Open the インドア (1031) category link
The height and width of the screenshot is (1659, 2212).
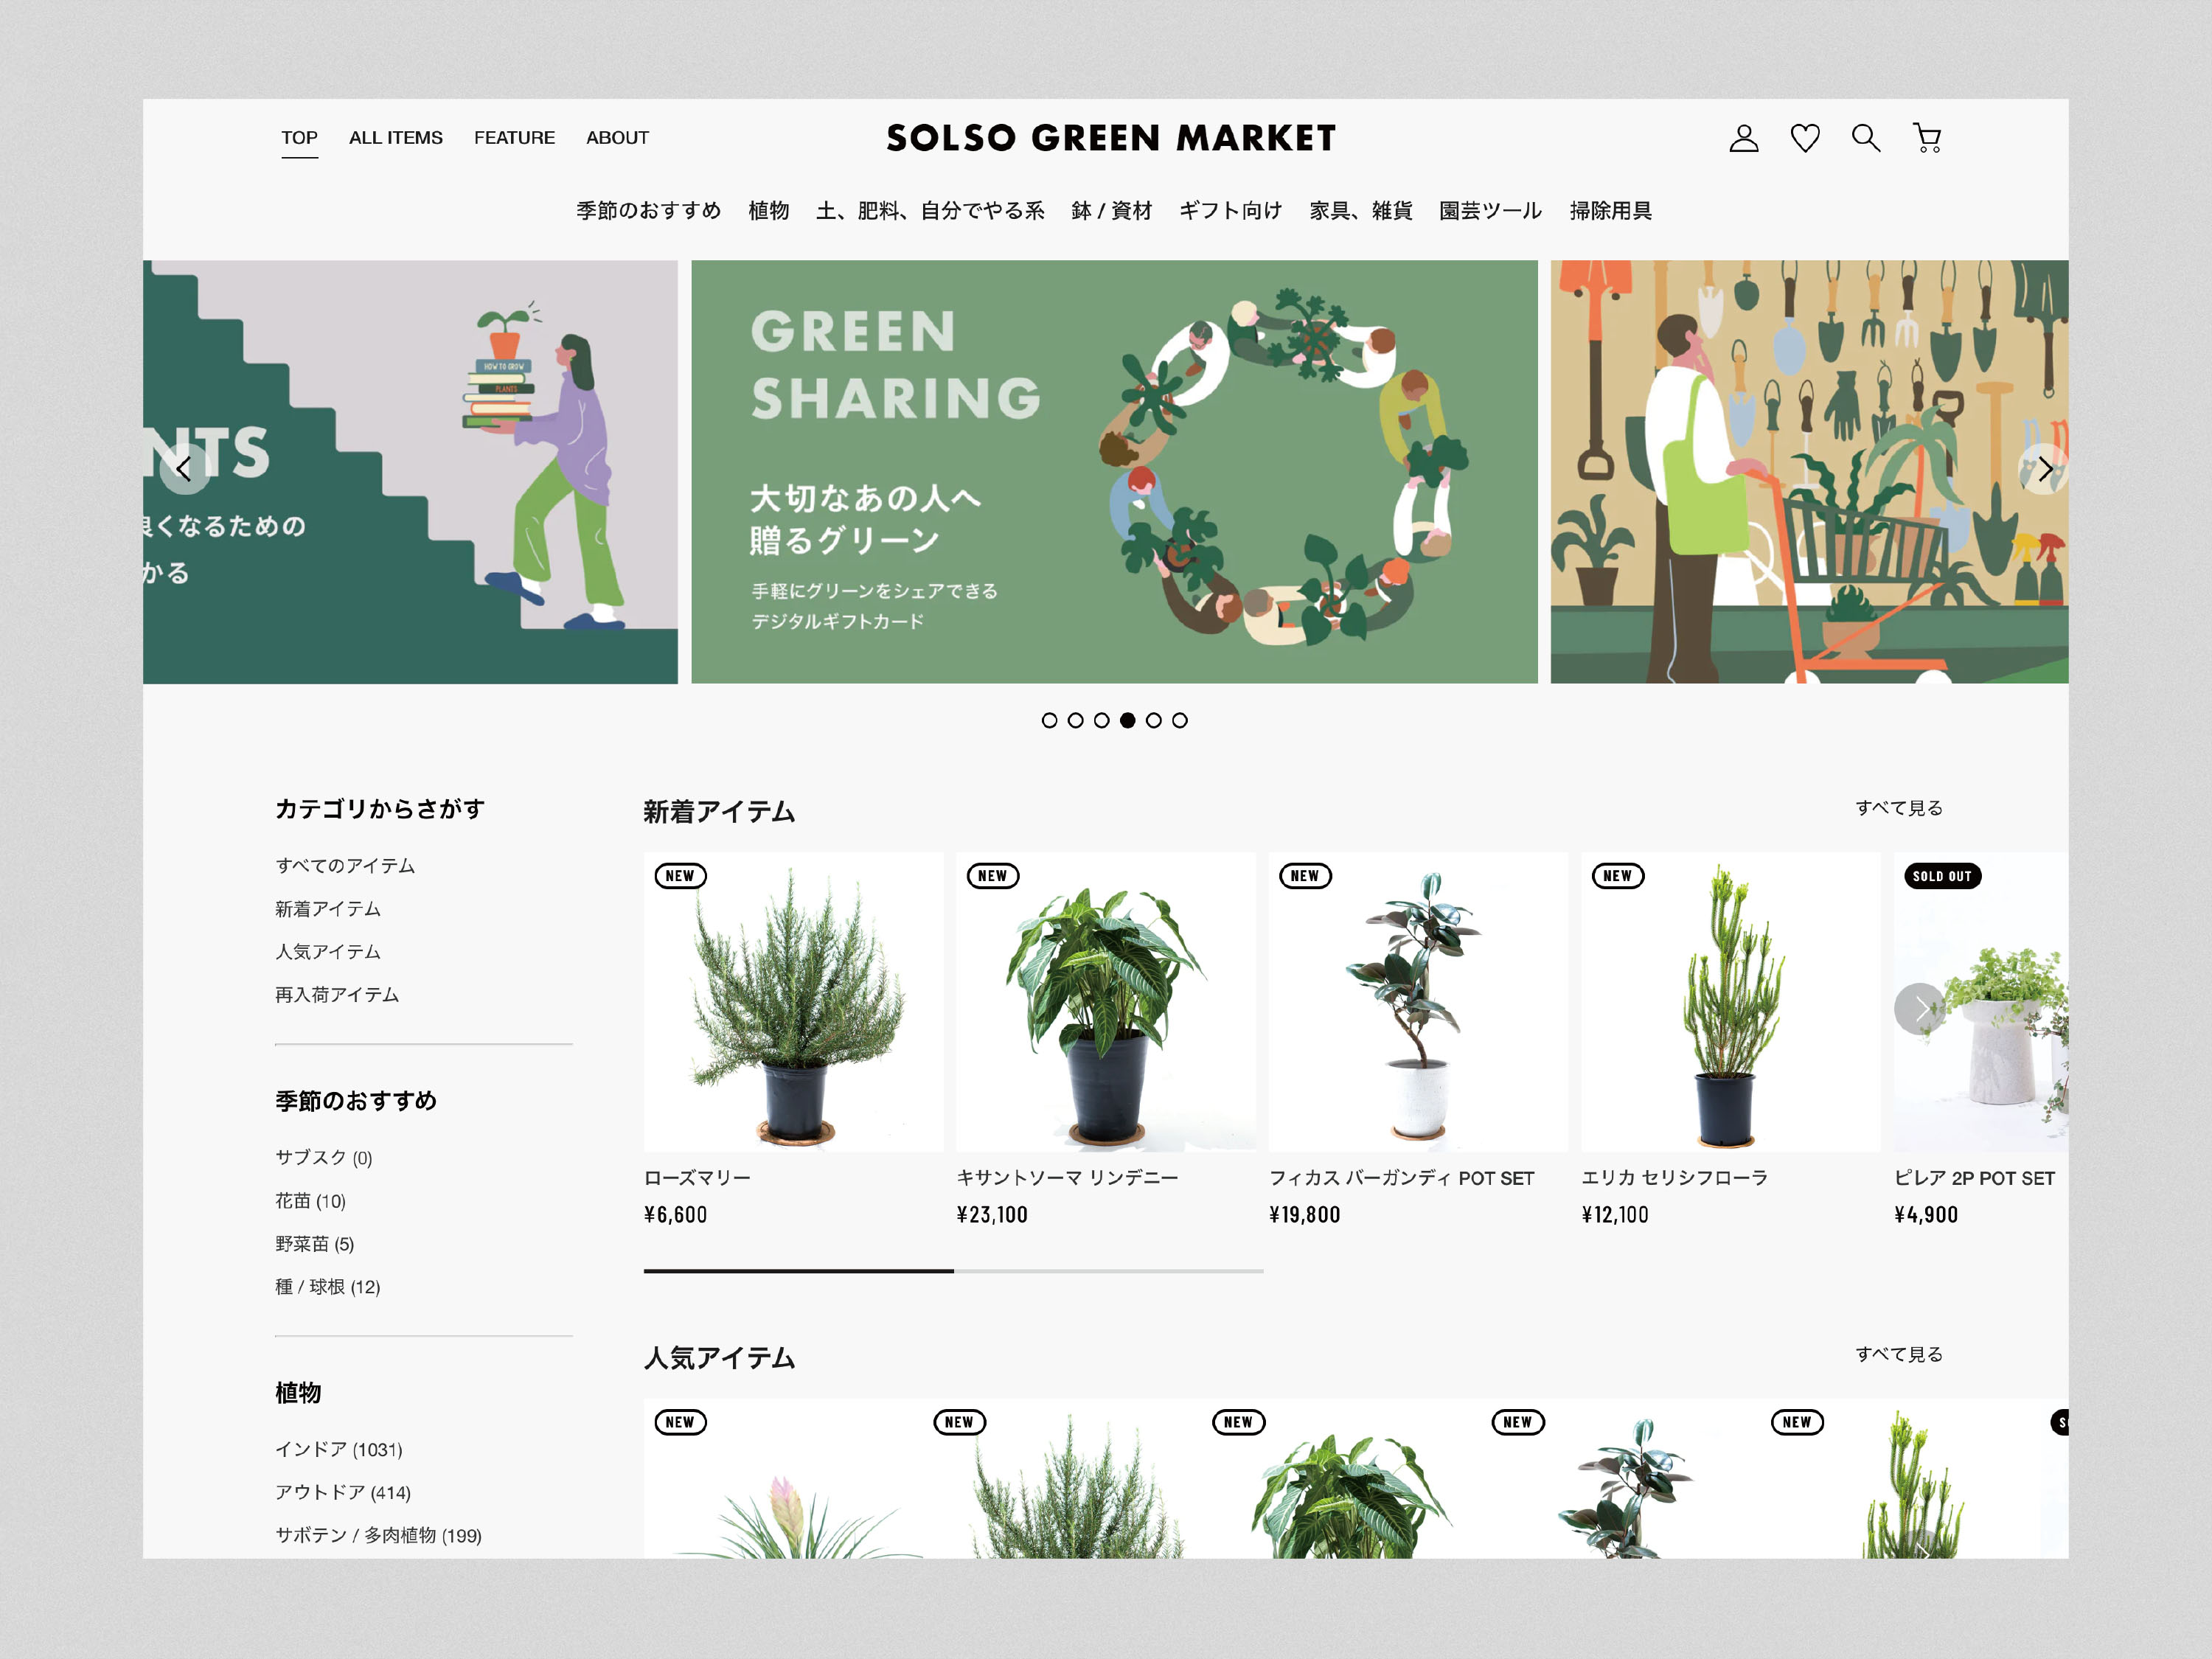pos(338,1448)
